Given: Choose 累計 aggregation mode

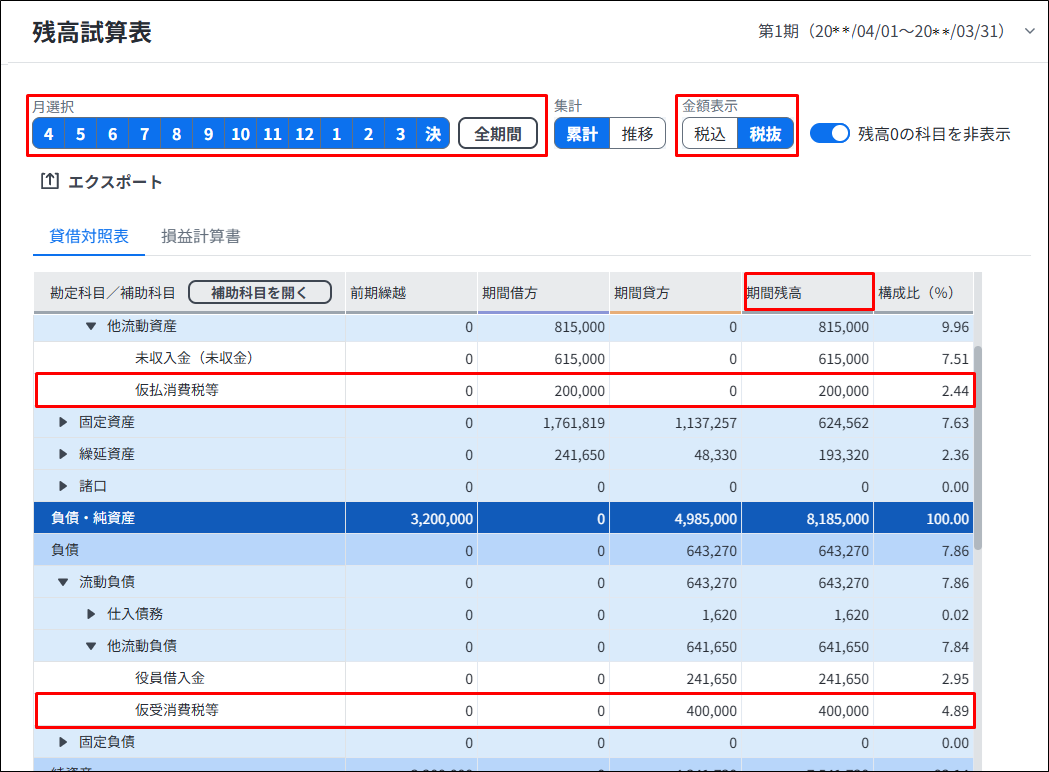Looking at the screenshot, I should [582, 134].
